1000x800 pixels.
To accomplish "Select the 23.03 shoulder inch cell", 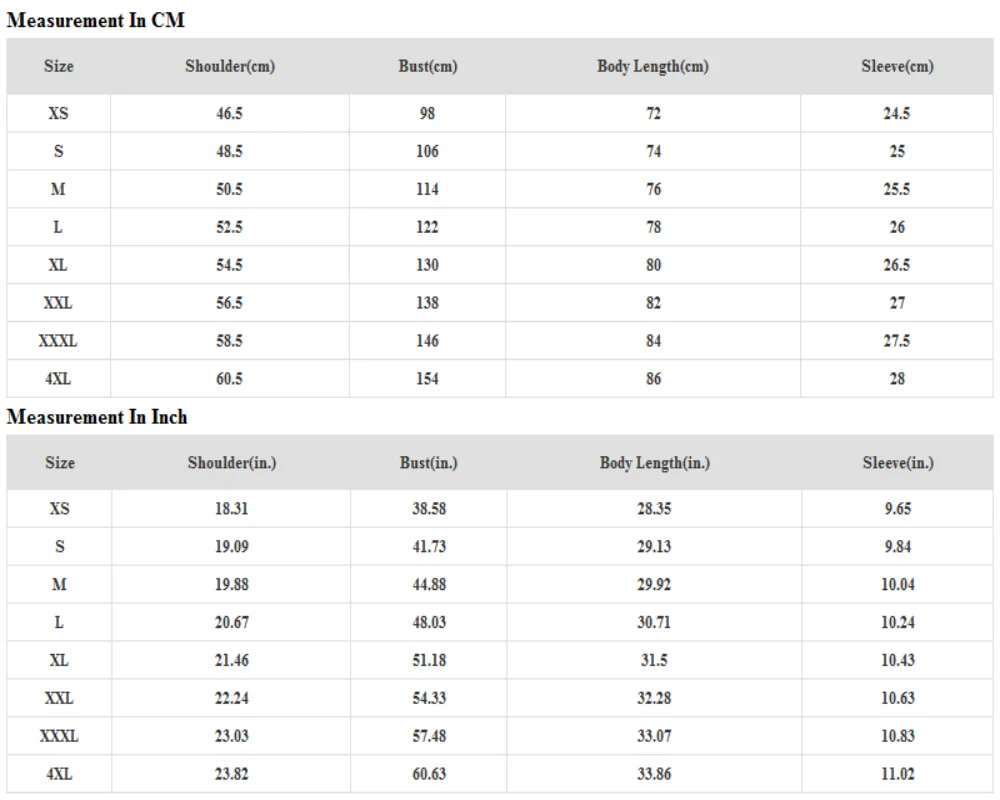I will tap(231, 736).
